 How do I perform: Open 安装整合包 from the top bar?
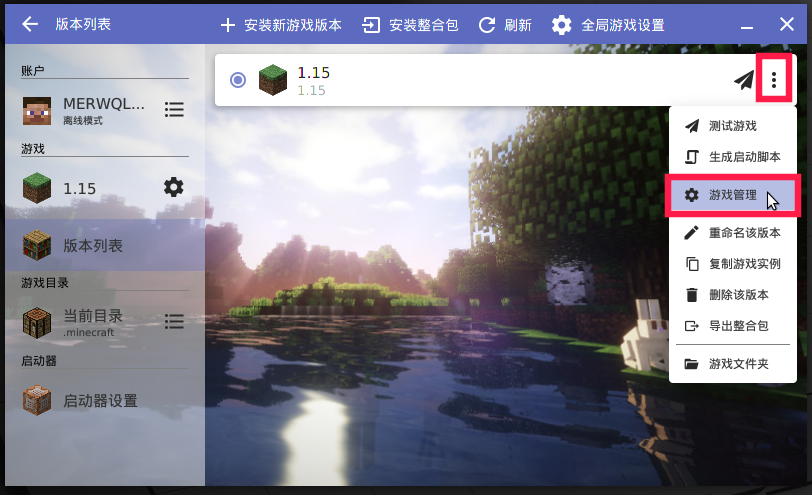pyautogui.click(x=423, y=25)
